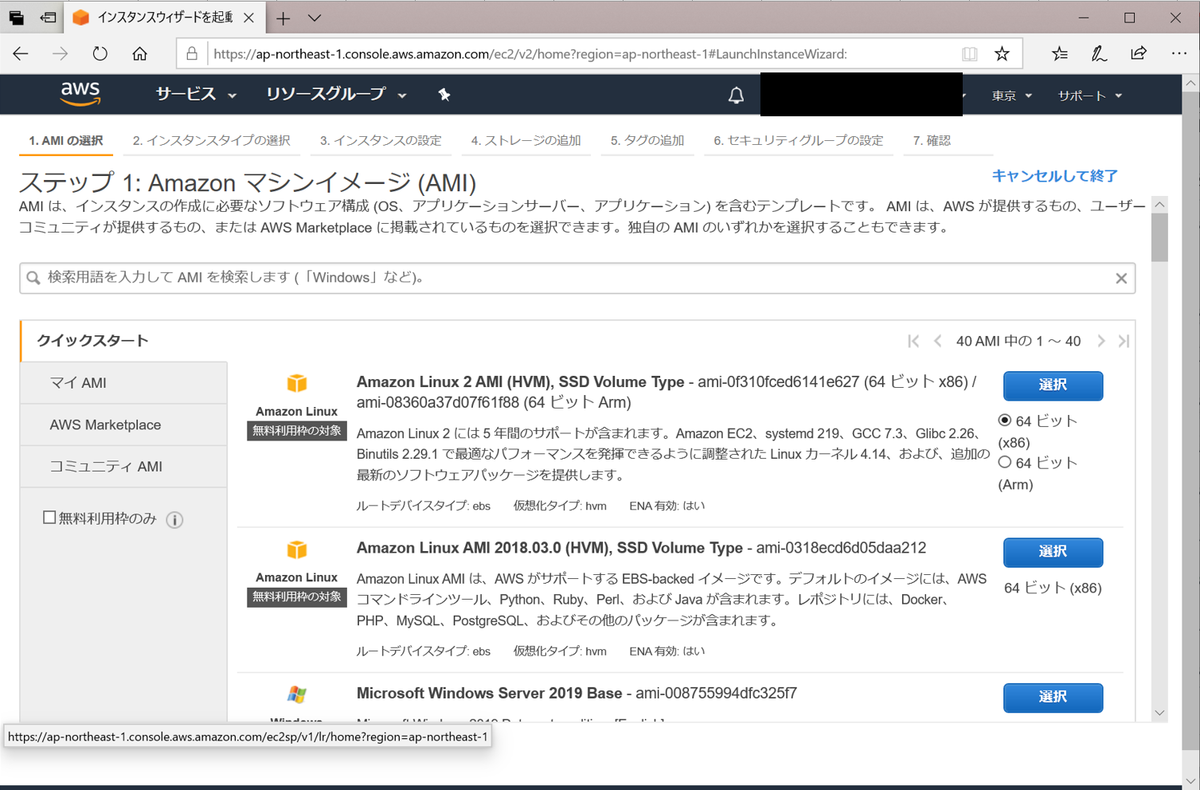Screen dimensions: 1200x790
Task: Clear the AMI search using the X icon
Action: tap(1121, 278)
